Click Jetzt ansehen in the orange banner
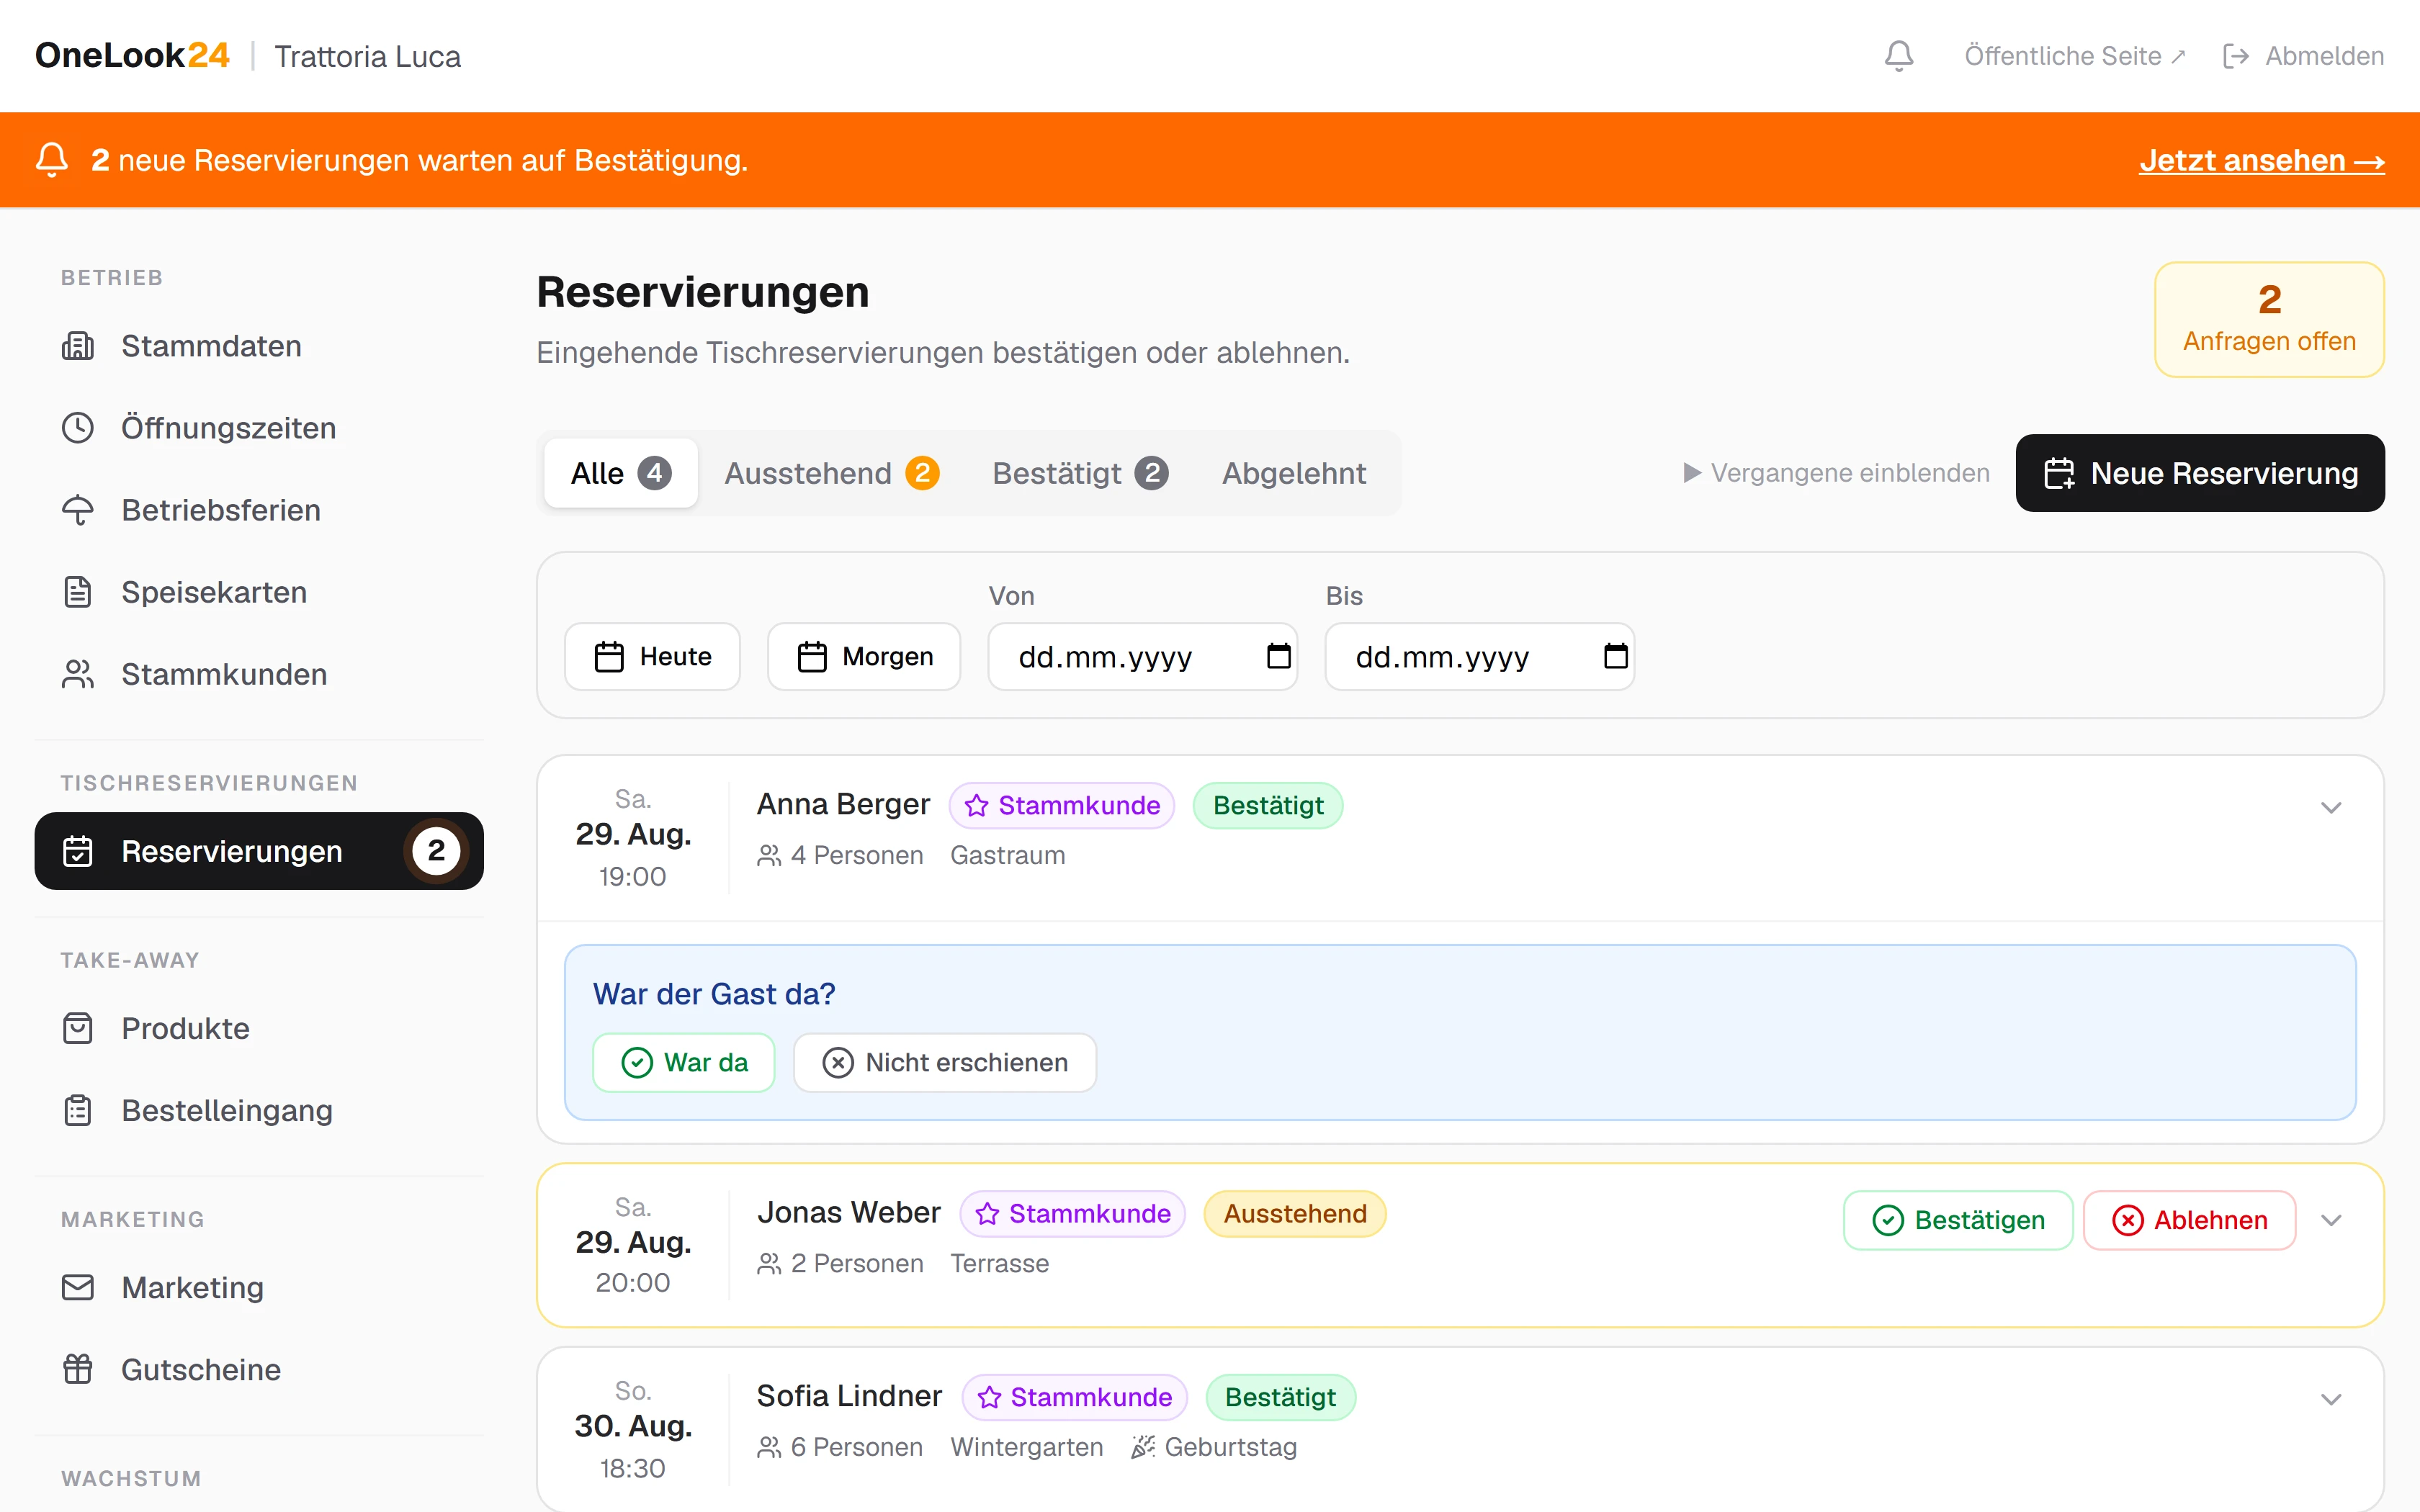The image size is (2420, 1512). pyautogui.click(x=2262, y=160)
